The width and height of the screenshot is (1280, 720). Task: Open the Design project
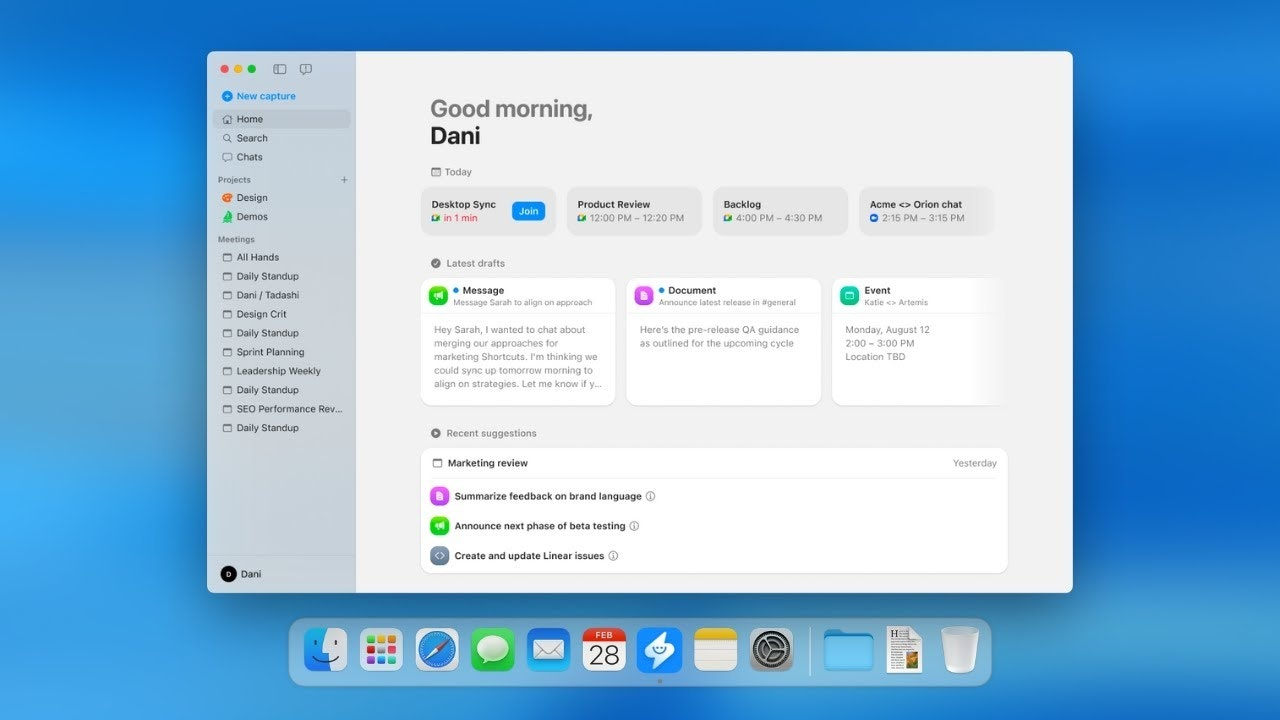coord(251,198)
